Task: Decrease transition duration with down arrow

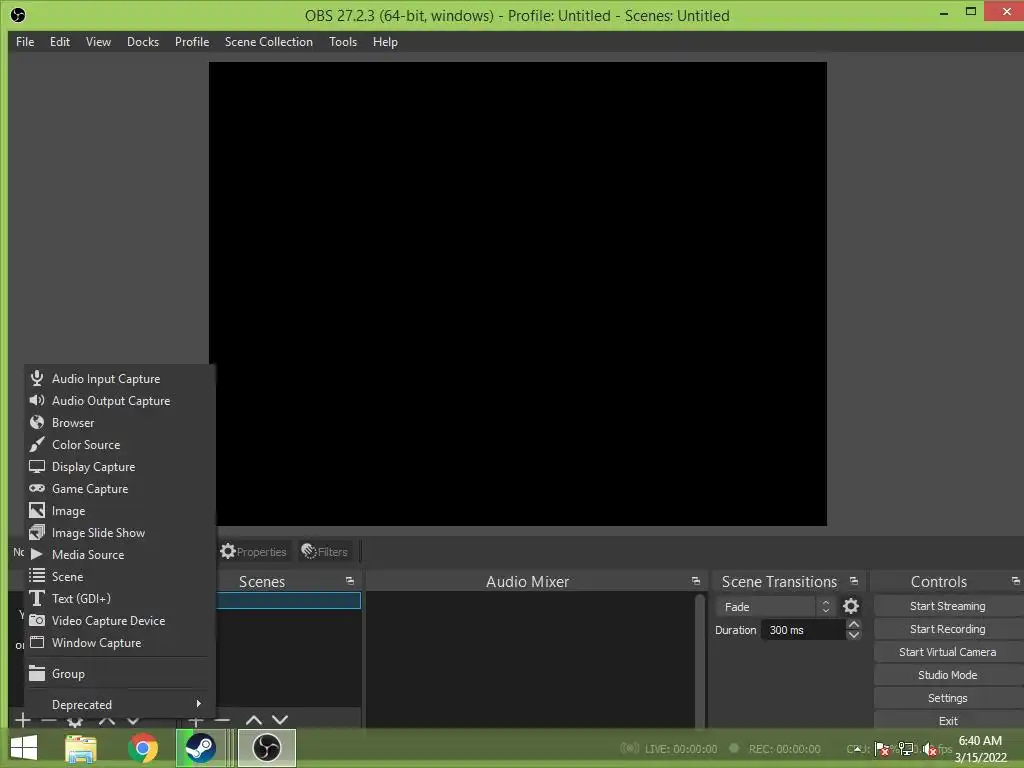Action: tap(854, 635)
